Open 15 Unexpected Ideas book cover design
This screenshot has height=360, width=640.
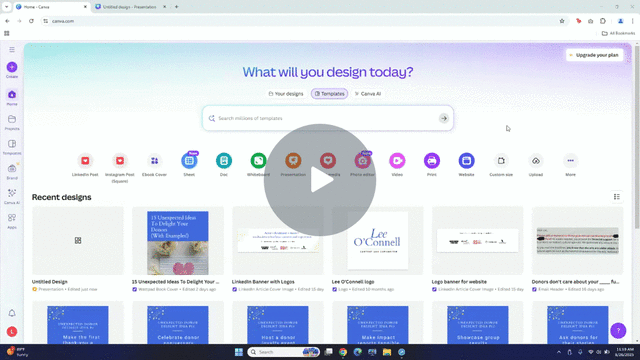[x=178, y=242]
